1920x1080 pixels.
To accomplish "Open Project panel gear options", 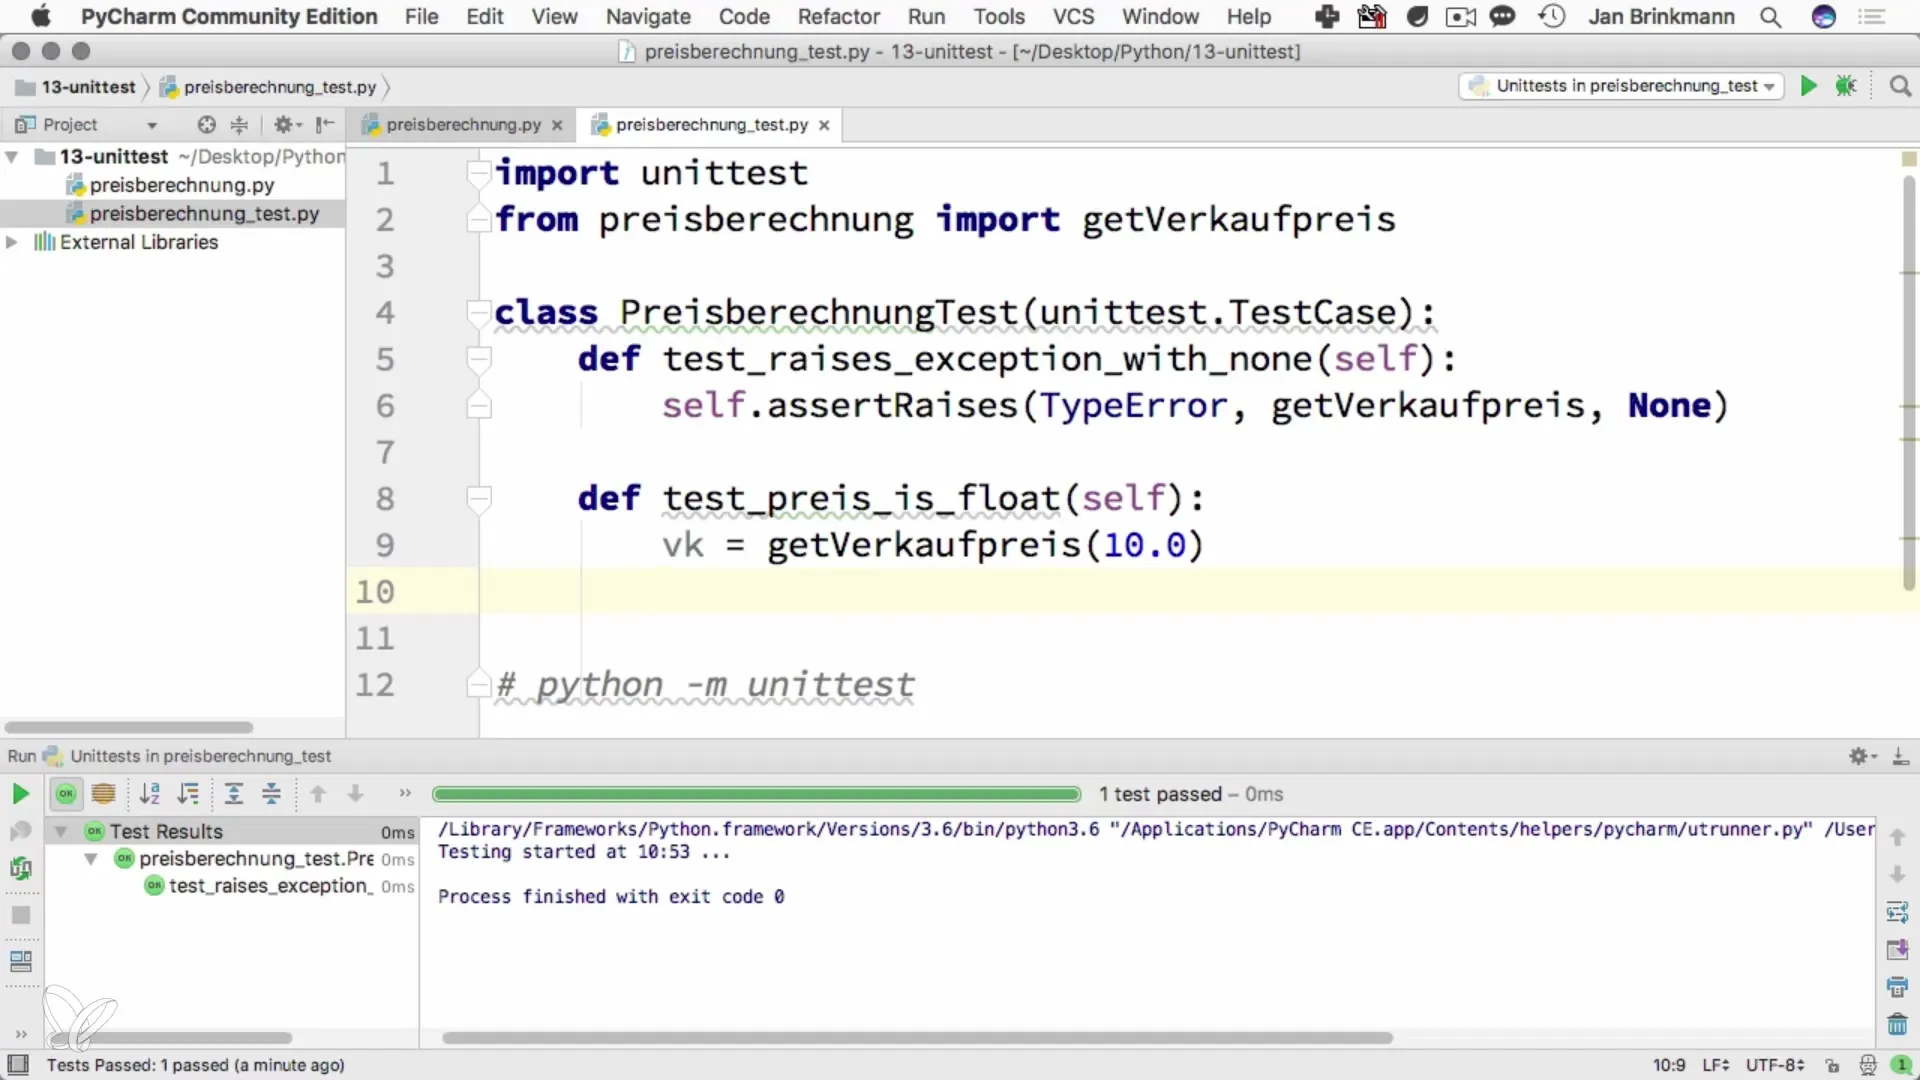I will coord(287,125).
